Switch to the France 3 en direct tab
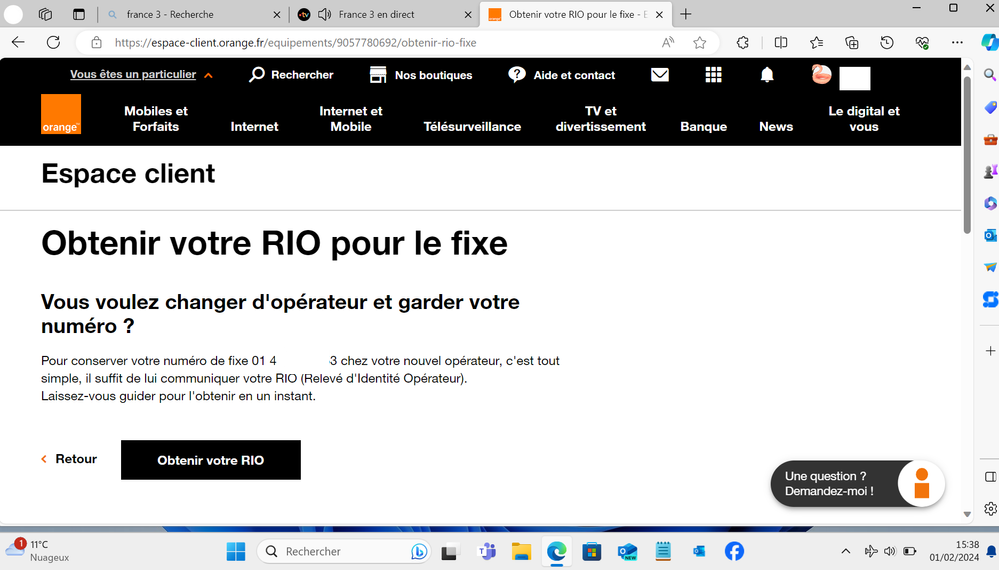This screenshot has width=999, height=570. (x=385, y=14)
